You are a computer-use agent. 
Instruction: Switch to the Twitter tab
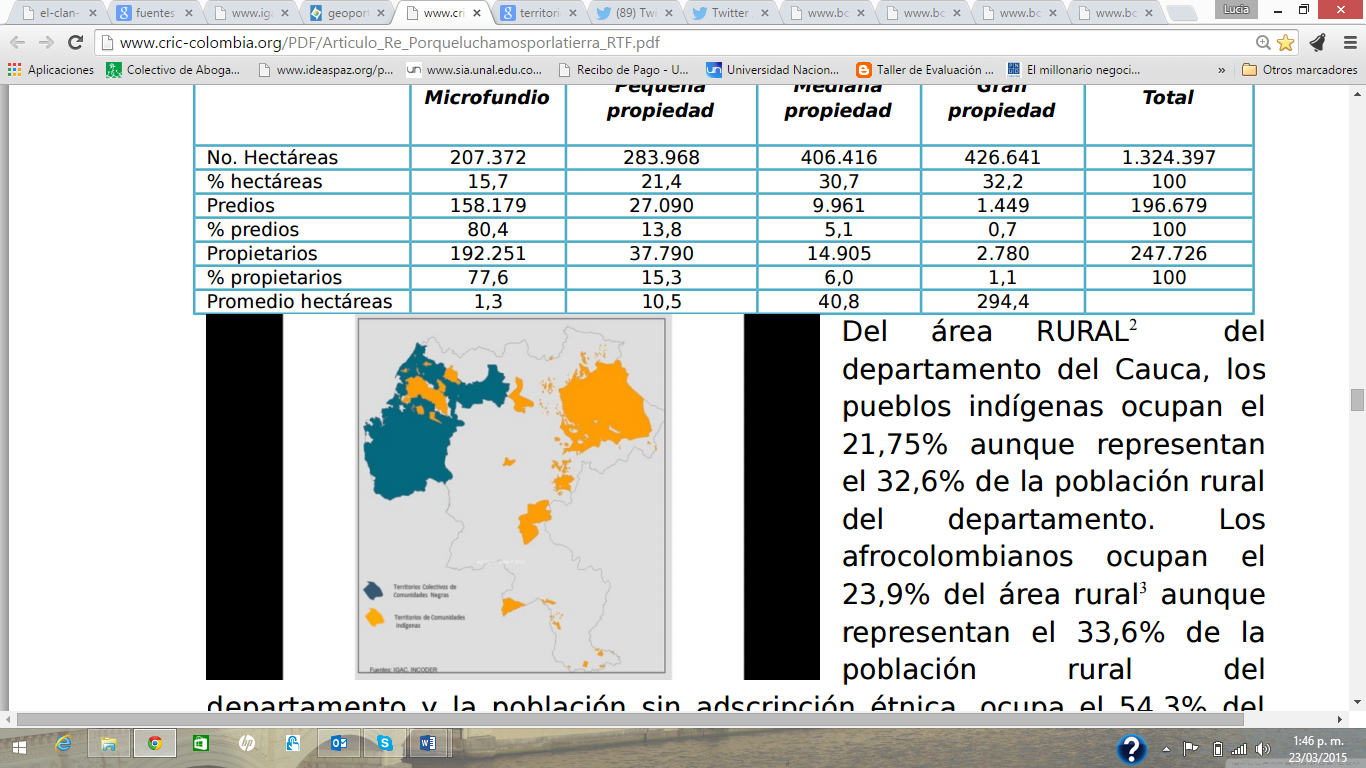[x=732, y=14]
